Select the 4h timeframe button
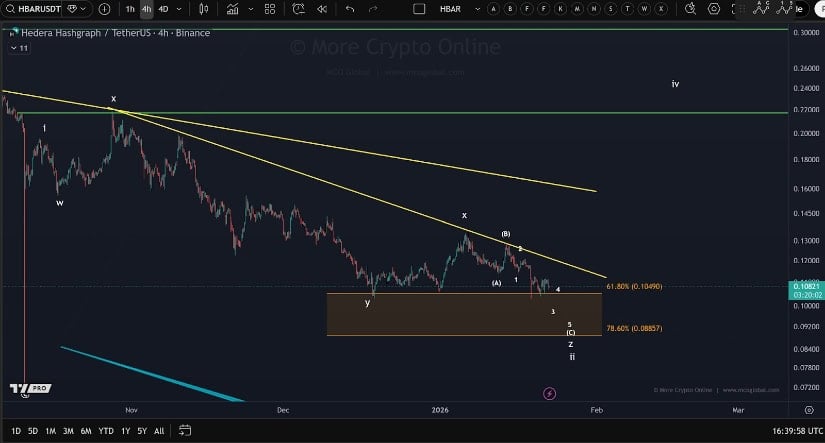Image resolution: width=825 pixels, height=443 pixels. tap(147, 9)
